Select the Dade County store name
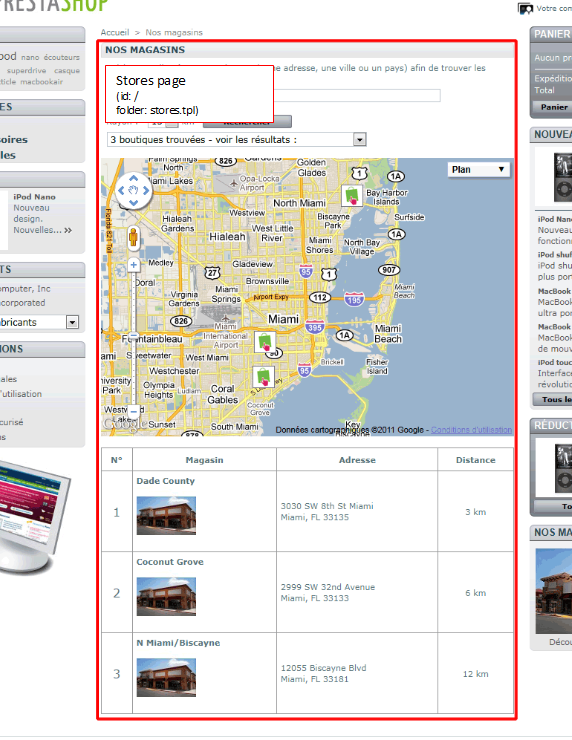This screenshot has width=572, height=740. tap(166, 481)
